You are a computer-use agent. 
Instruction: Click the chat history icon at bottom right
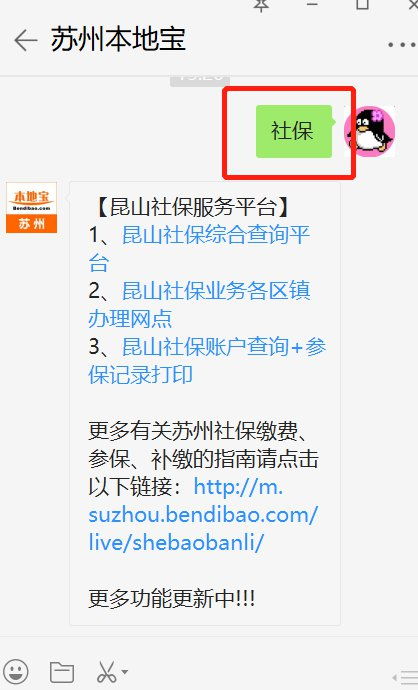pyautogui.click(x=406, y=678)
